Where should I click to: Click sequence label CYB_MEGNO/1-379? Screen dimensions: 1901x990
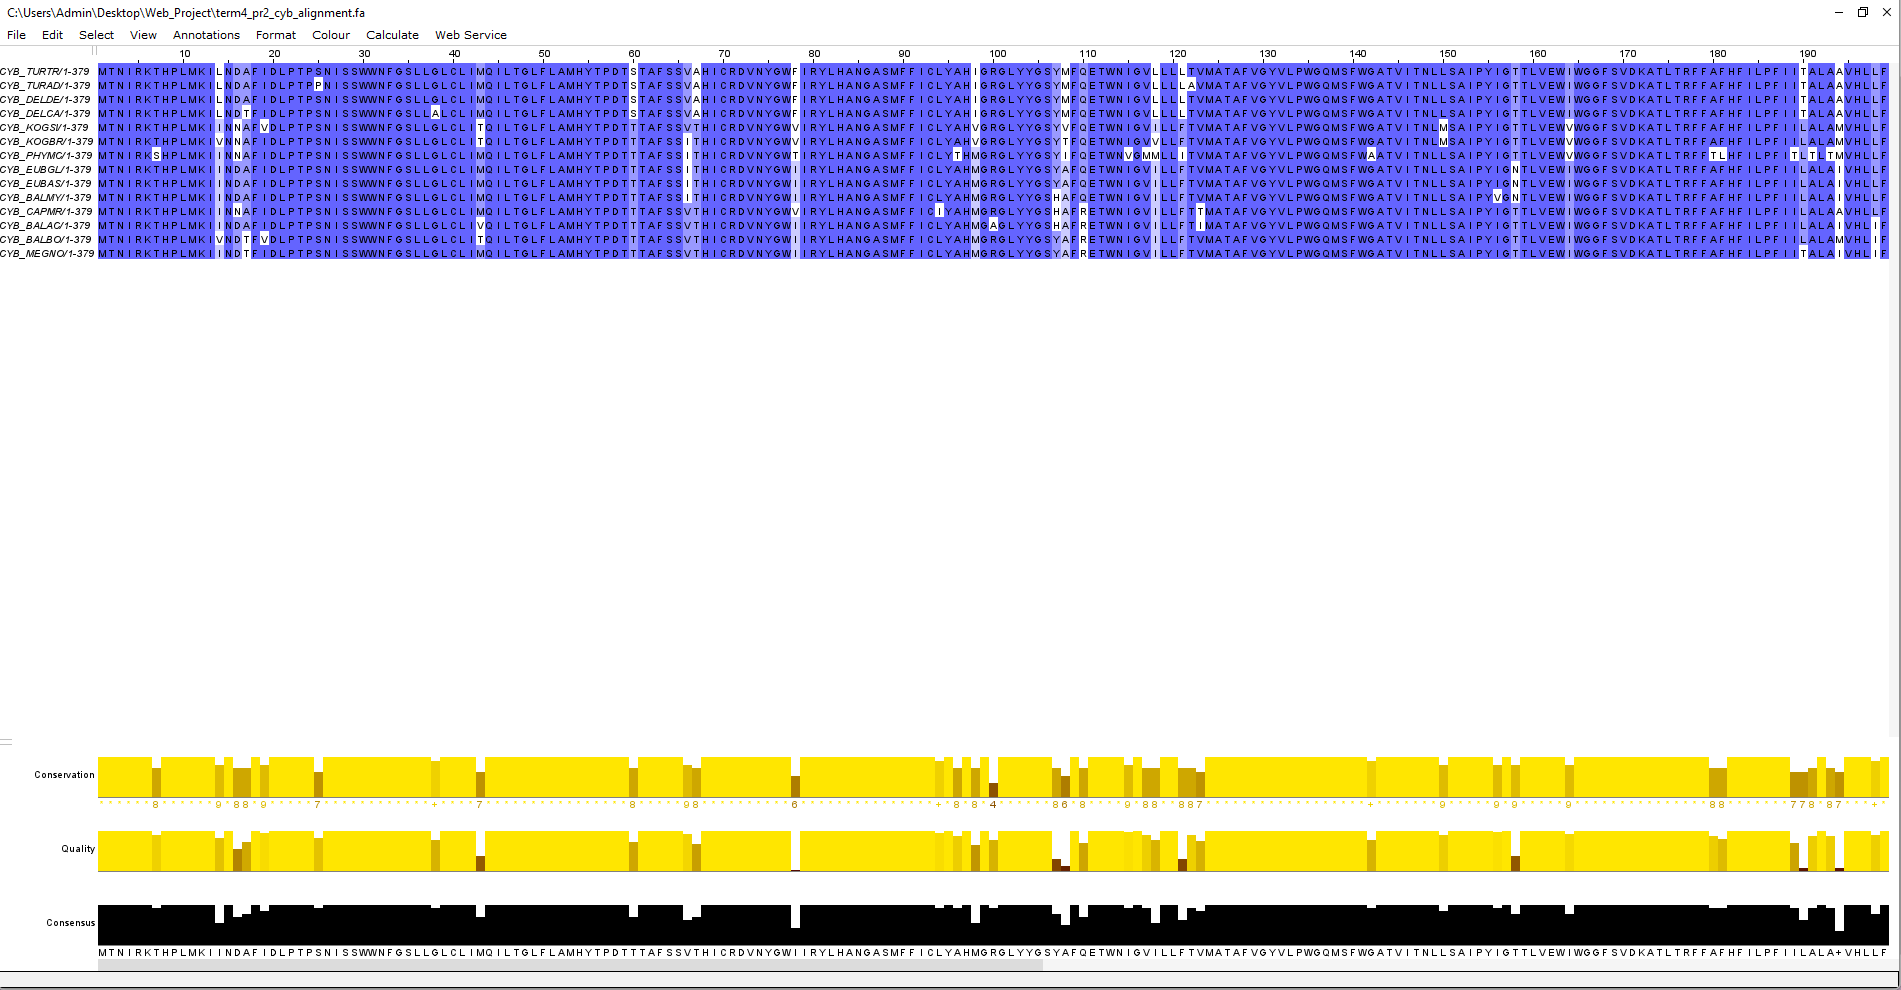coord(47,254)
